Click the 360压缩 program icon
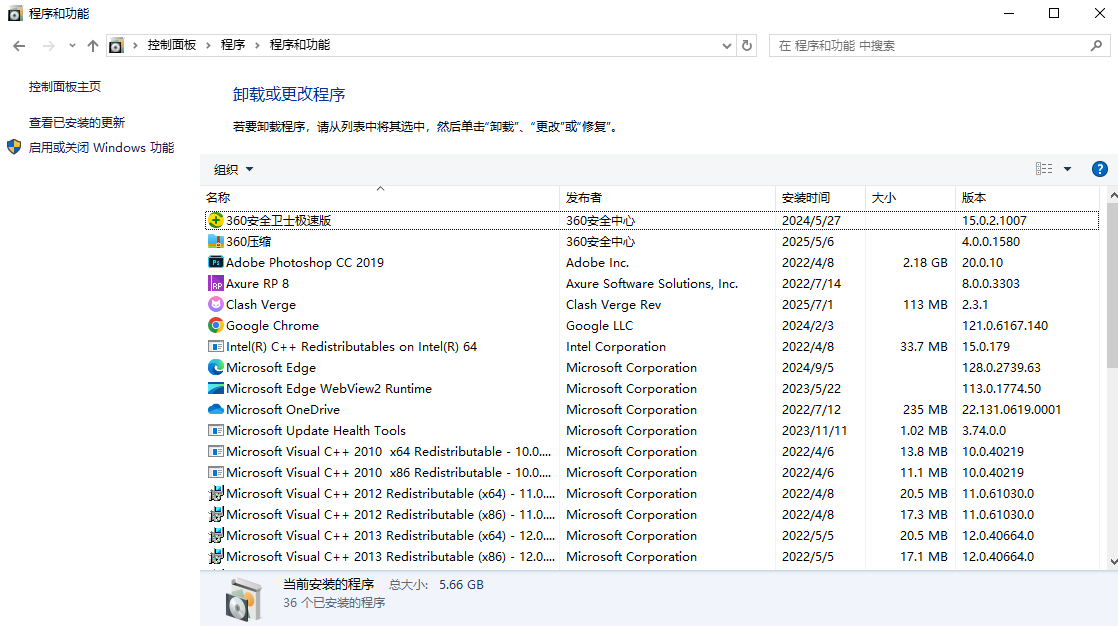Viewport: 1118px width, 626px height. pos(215,241)
